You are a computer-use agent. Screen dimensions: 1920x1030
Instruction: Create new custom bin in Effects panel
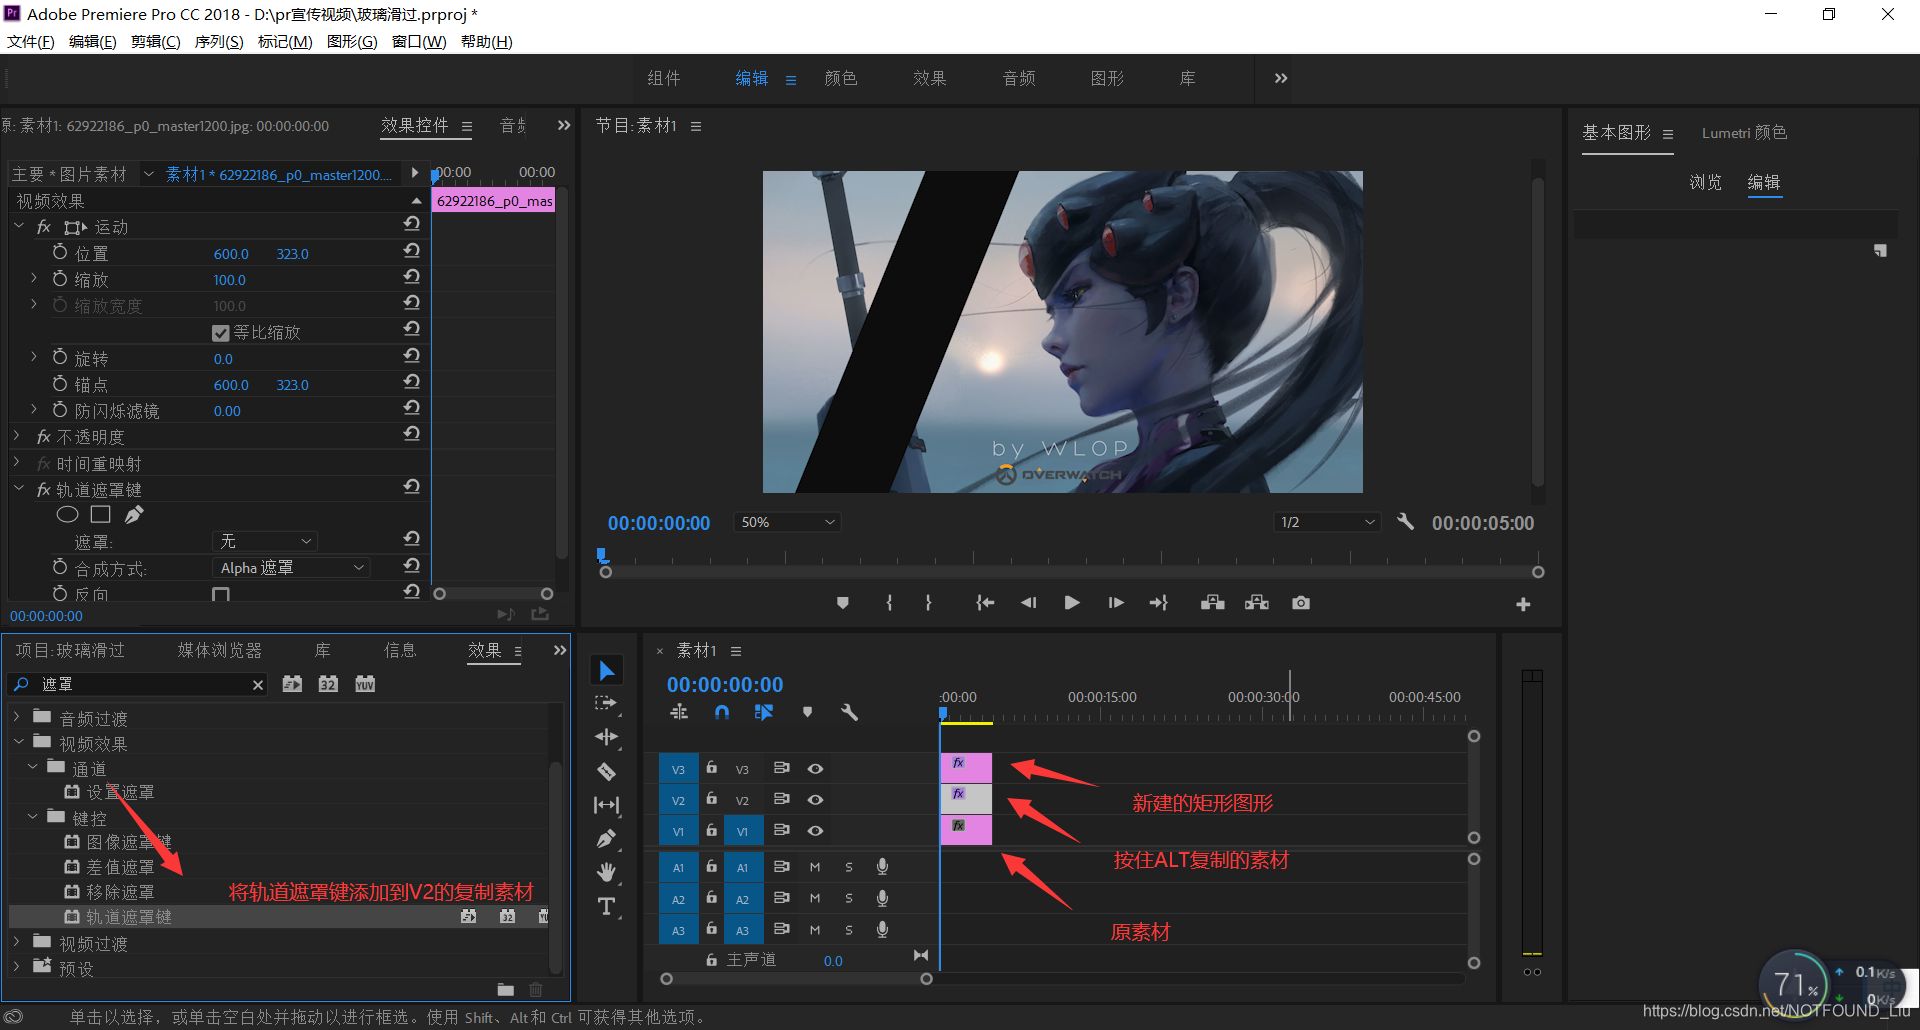click(x=506, y=990)
